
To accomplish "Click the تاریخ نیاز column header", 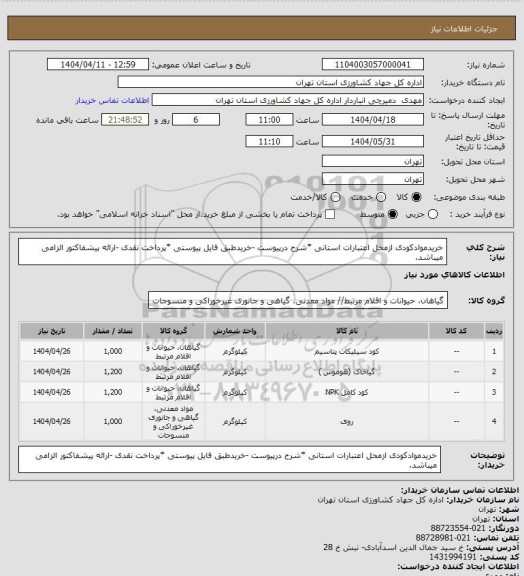I will tap(51, 331).
